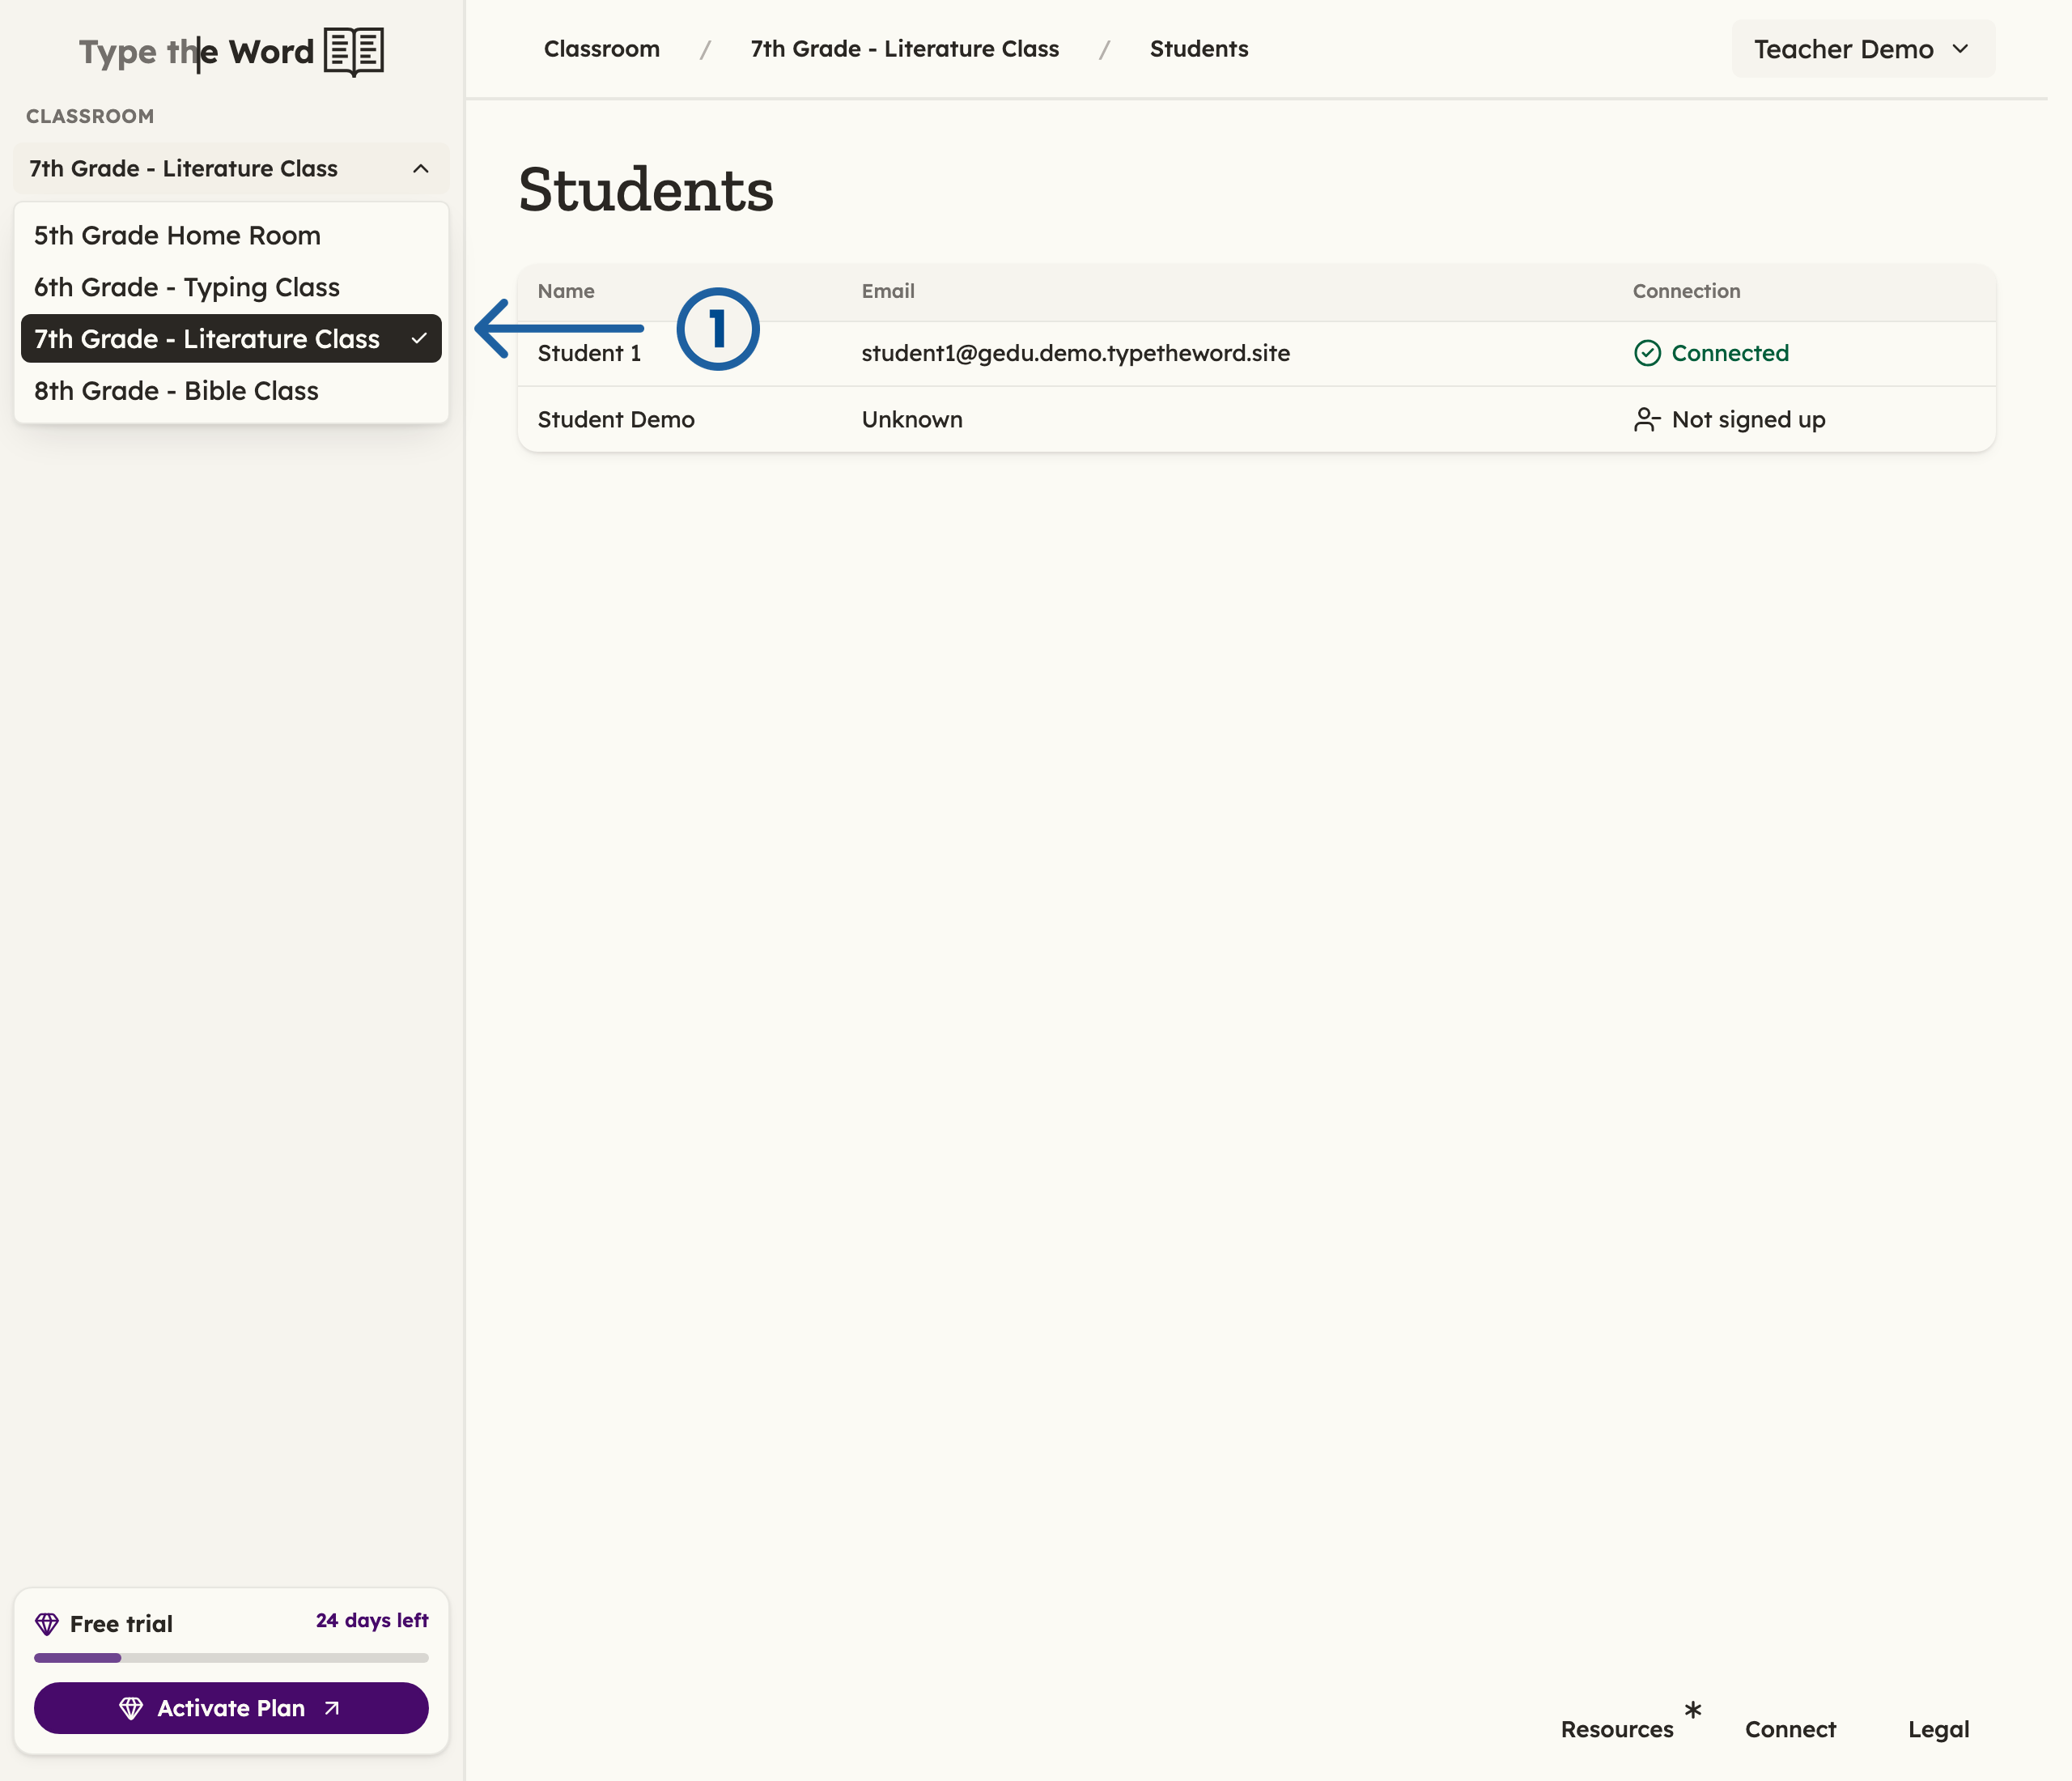This screenshot has height=1781, width=2072.
Task: Click the Type the Word logo text
Action: click(197, 52)
